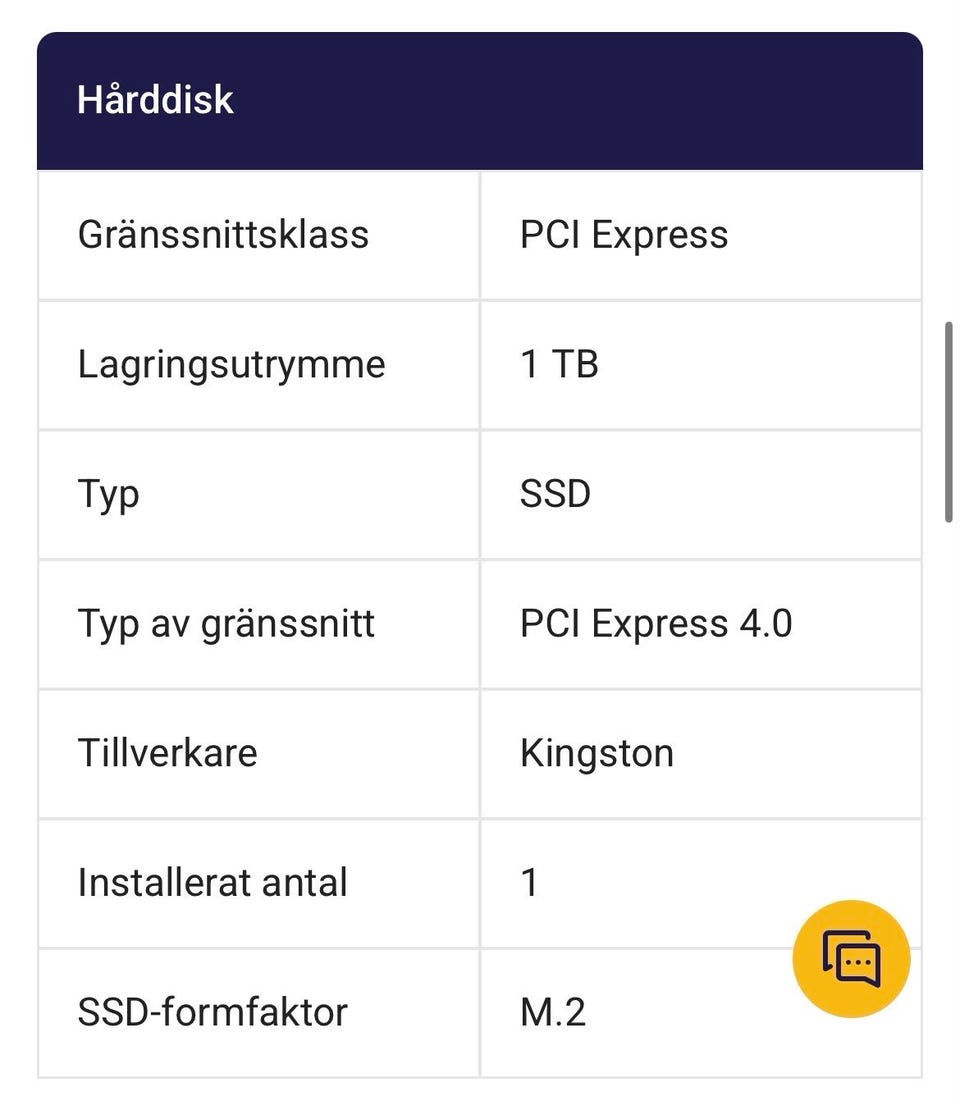Tap the SSD-formfaktor label
The height and width of the screenshot is (1101, 960).
coord(212,1012)
